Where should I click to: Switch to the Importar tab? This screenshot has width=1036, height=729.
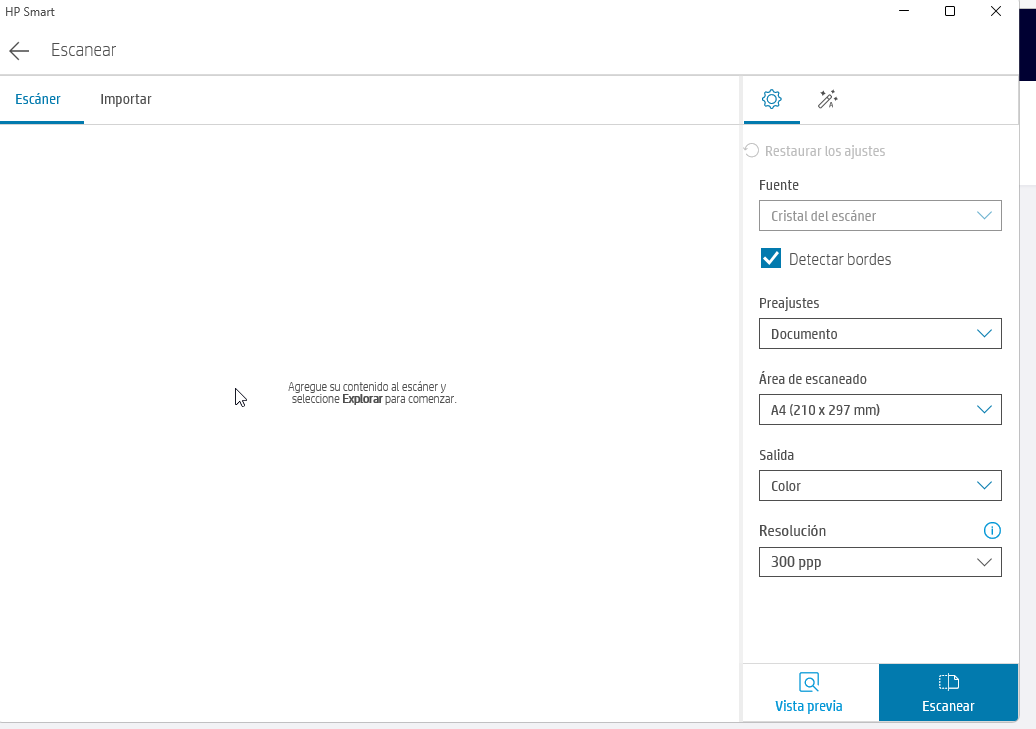click(x=126, y=99)
